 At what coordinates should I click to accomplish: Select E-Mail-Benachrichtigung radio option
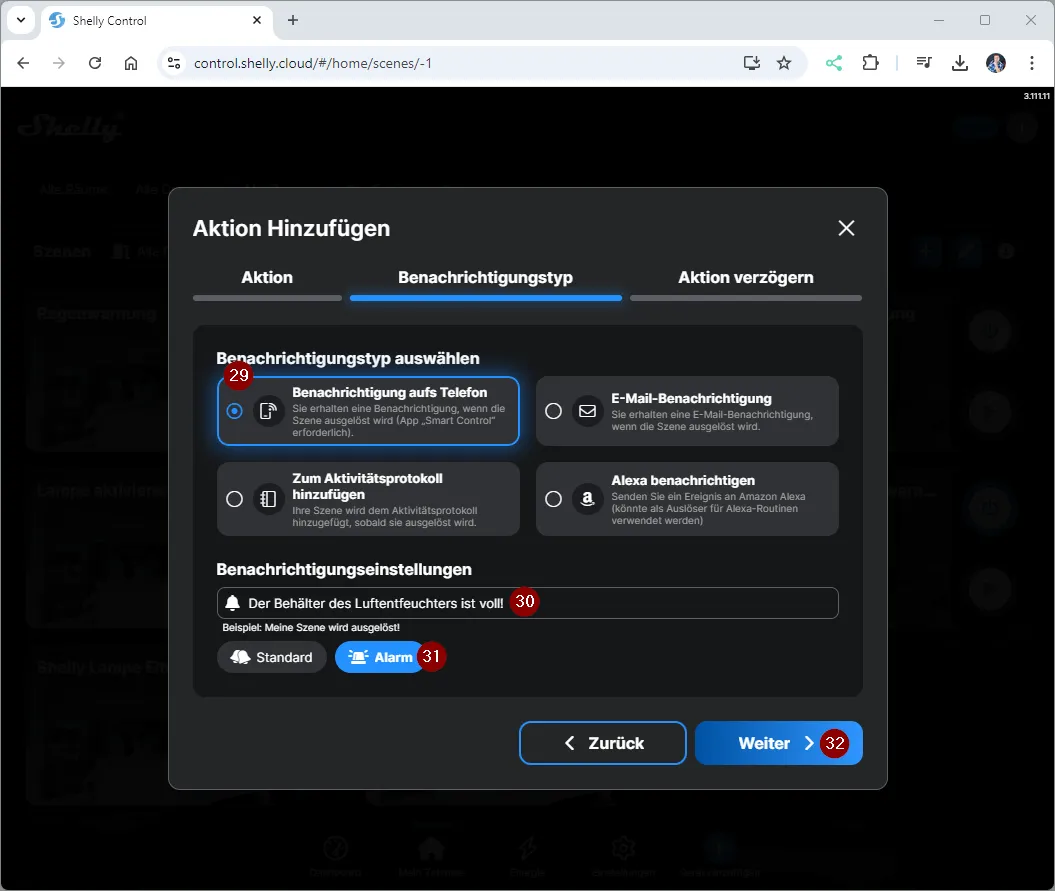(553, 411)
